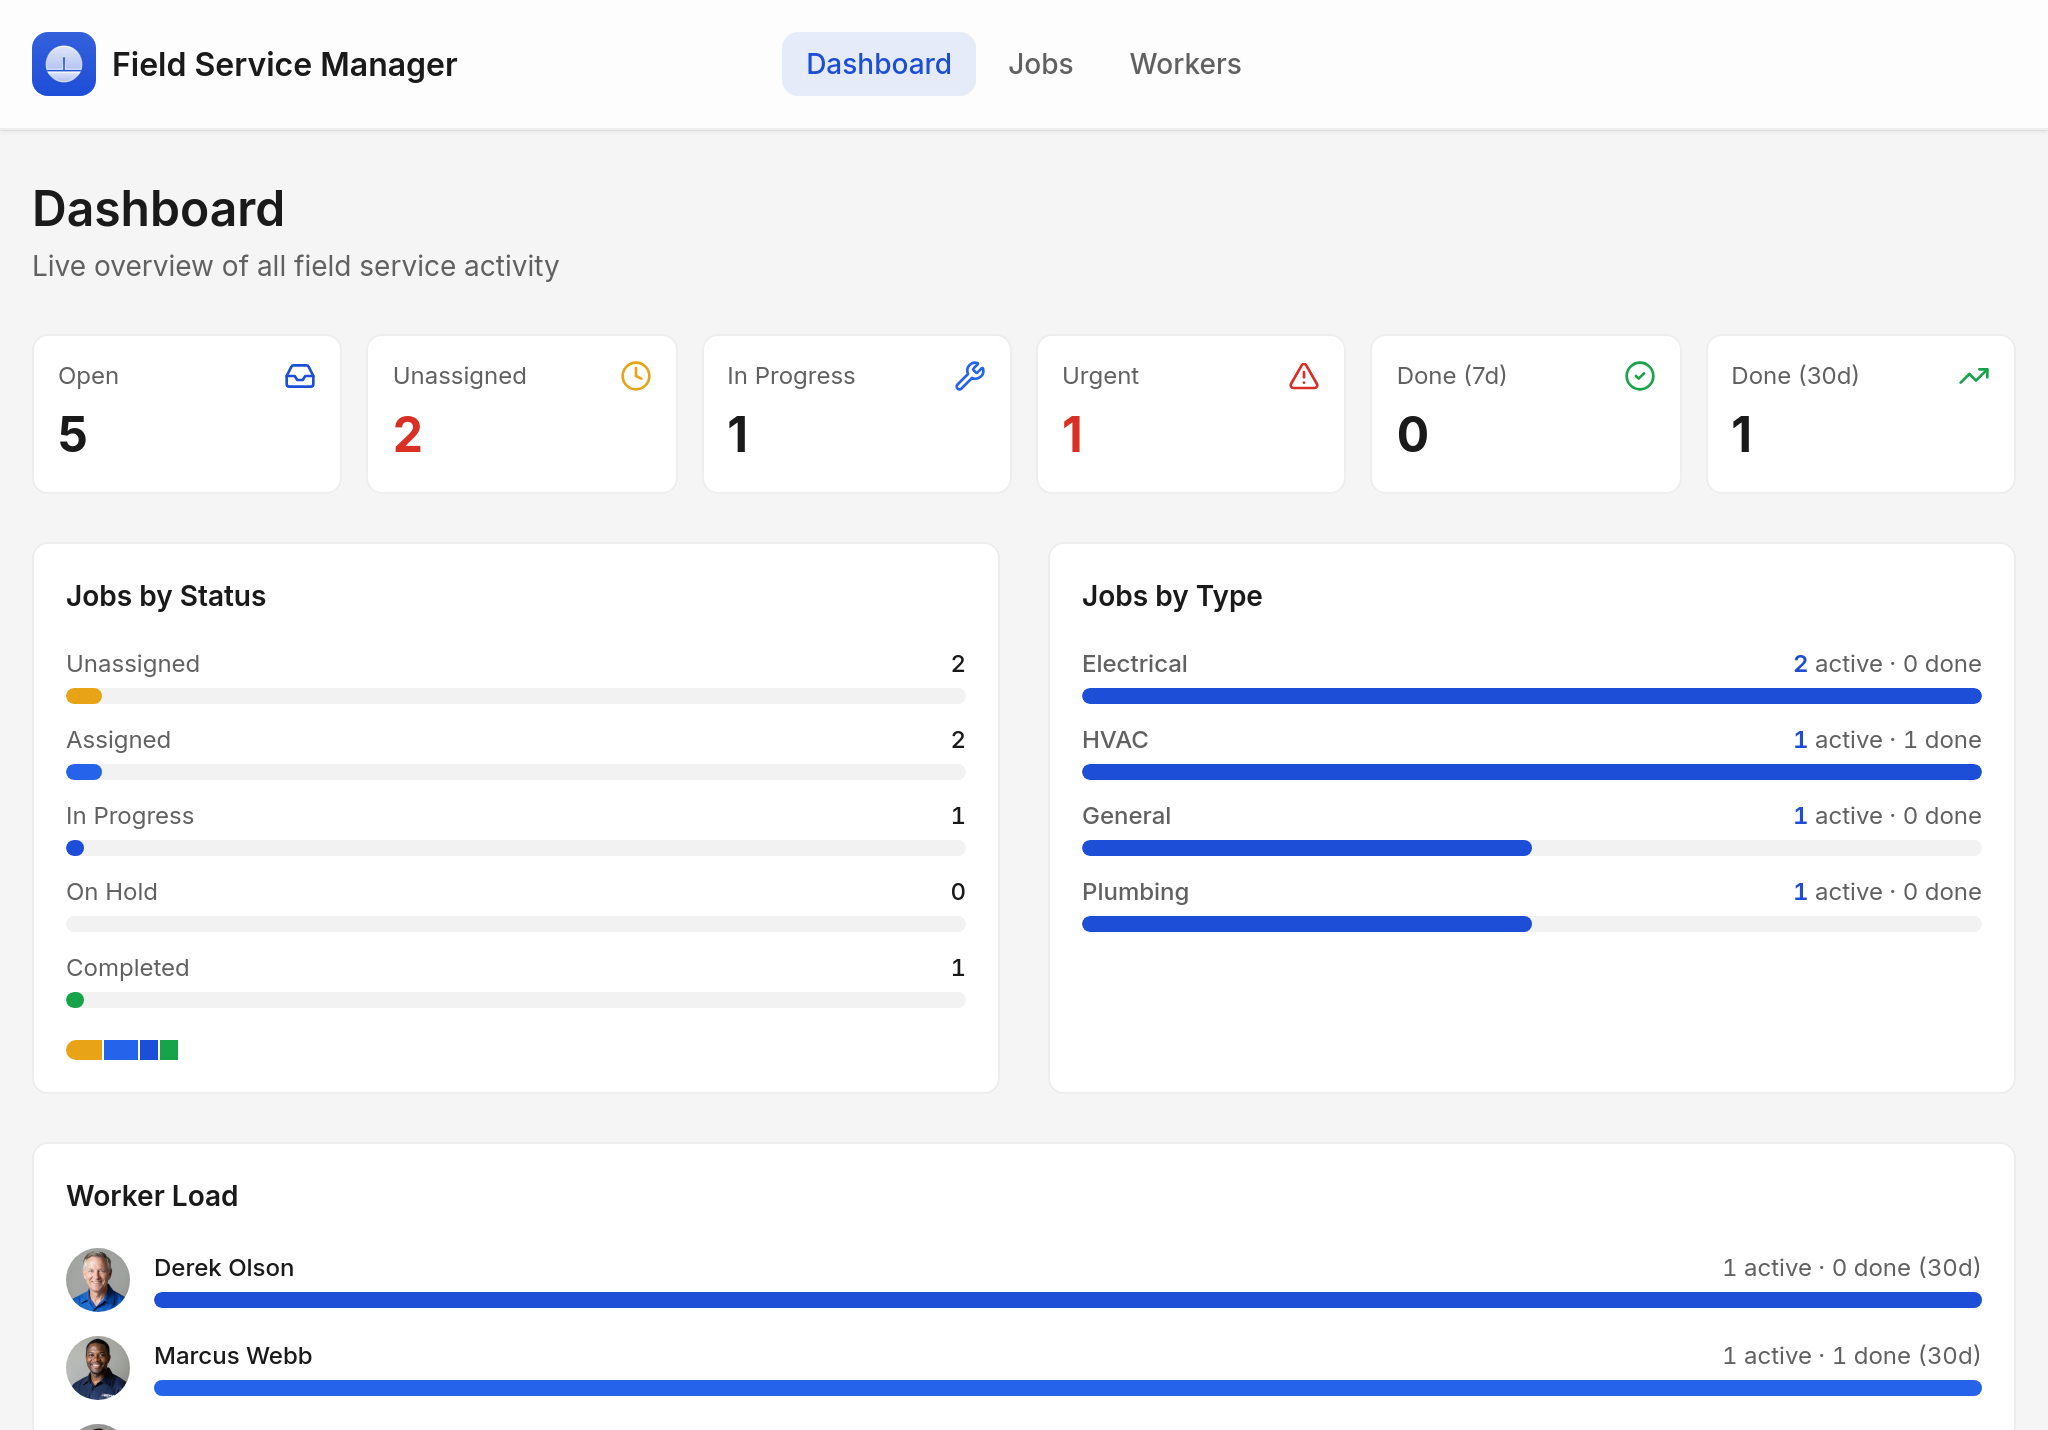Click the Worker Load heading

(152, 1196)
